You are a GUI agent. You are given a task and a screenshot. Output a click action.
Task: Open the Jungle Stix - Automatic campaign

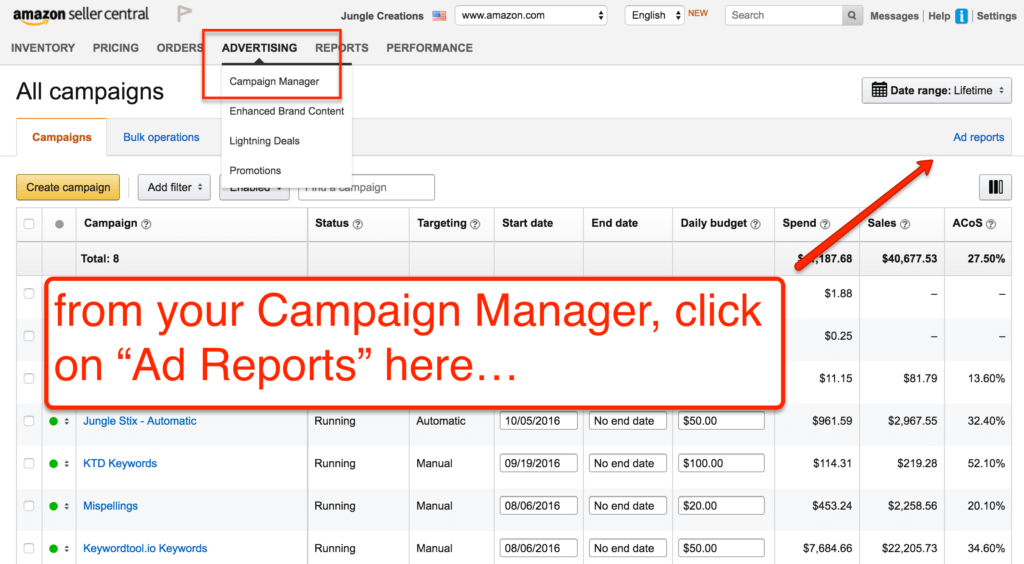[140, 421]
